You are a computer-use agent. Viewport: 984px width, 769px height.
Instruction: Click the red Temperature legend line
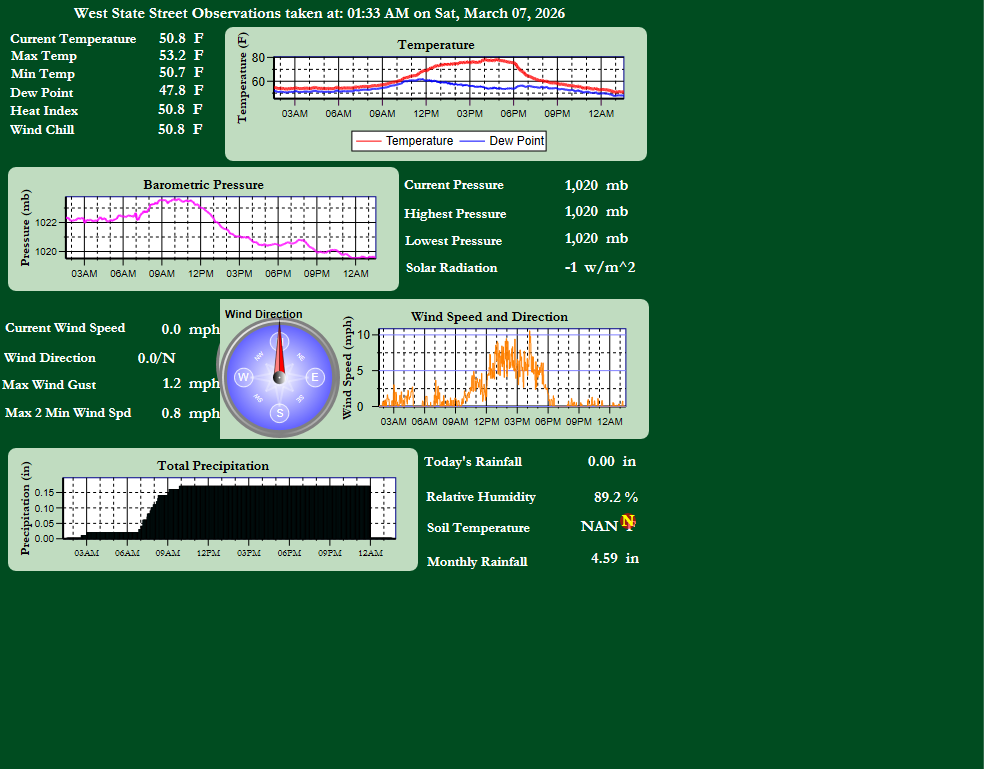tap(369, 141)
